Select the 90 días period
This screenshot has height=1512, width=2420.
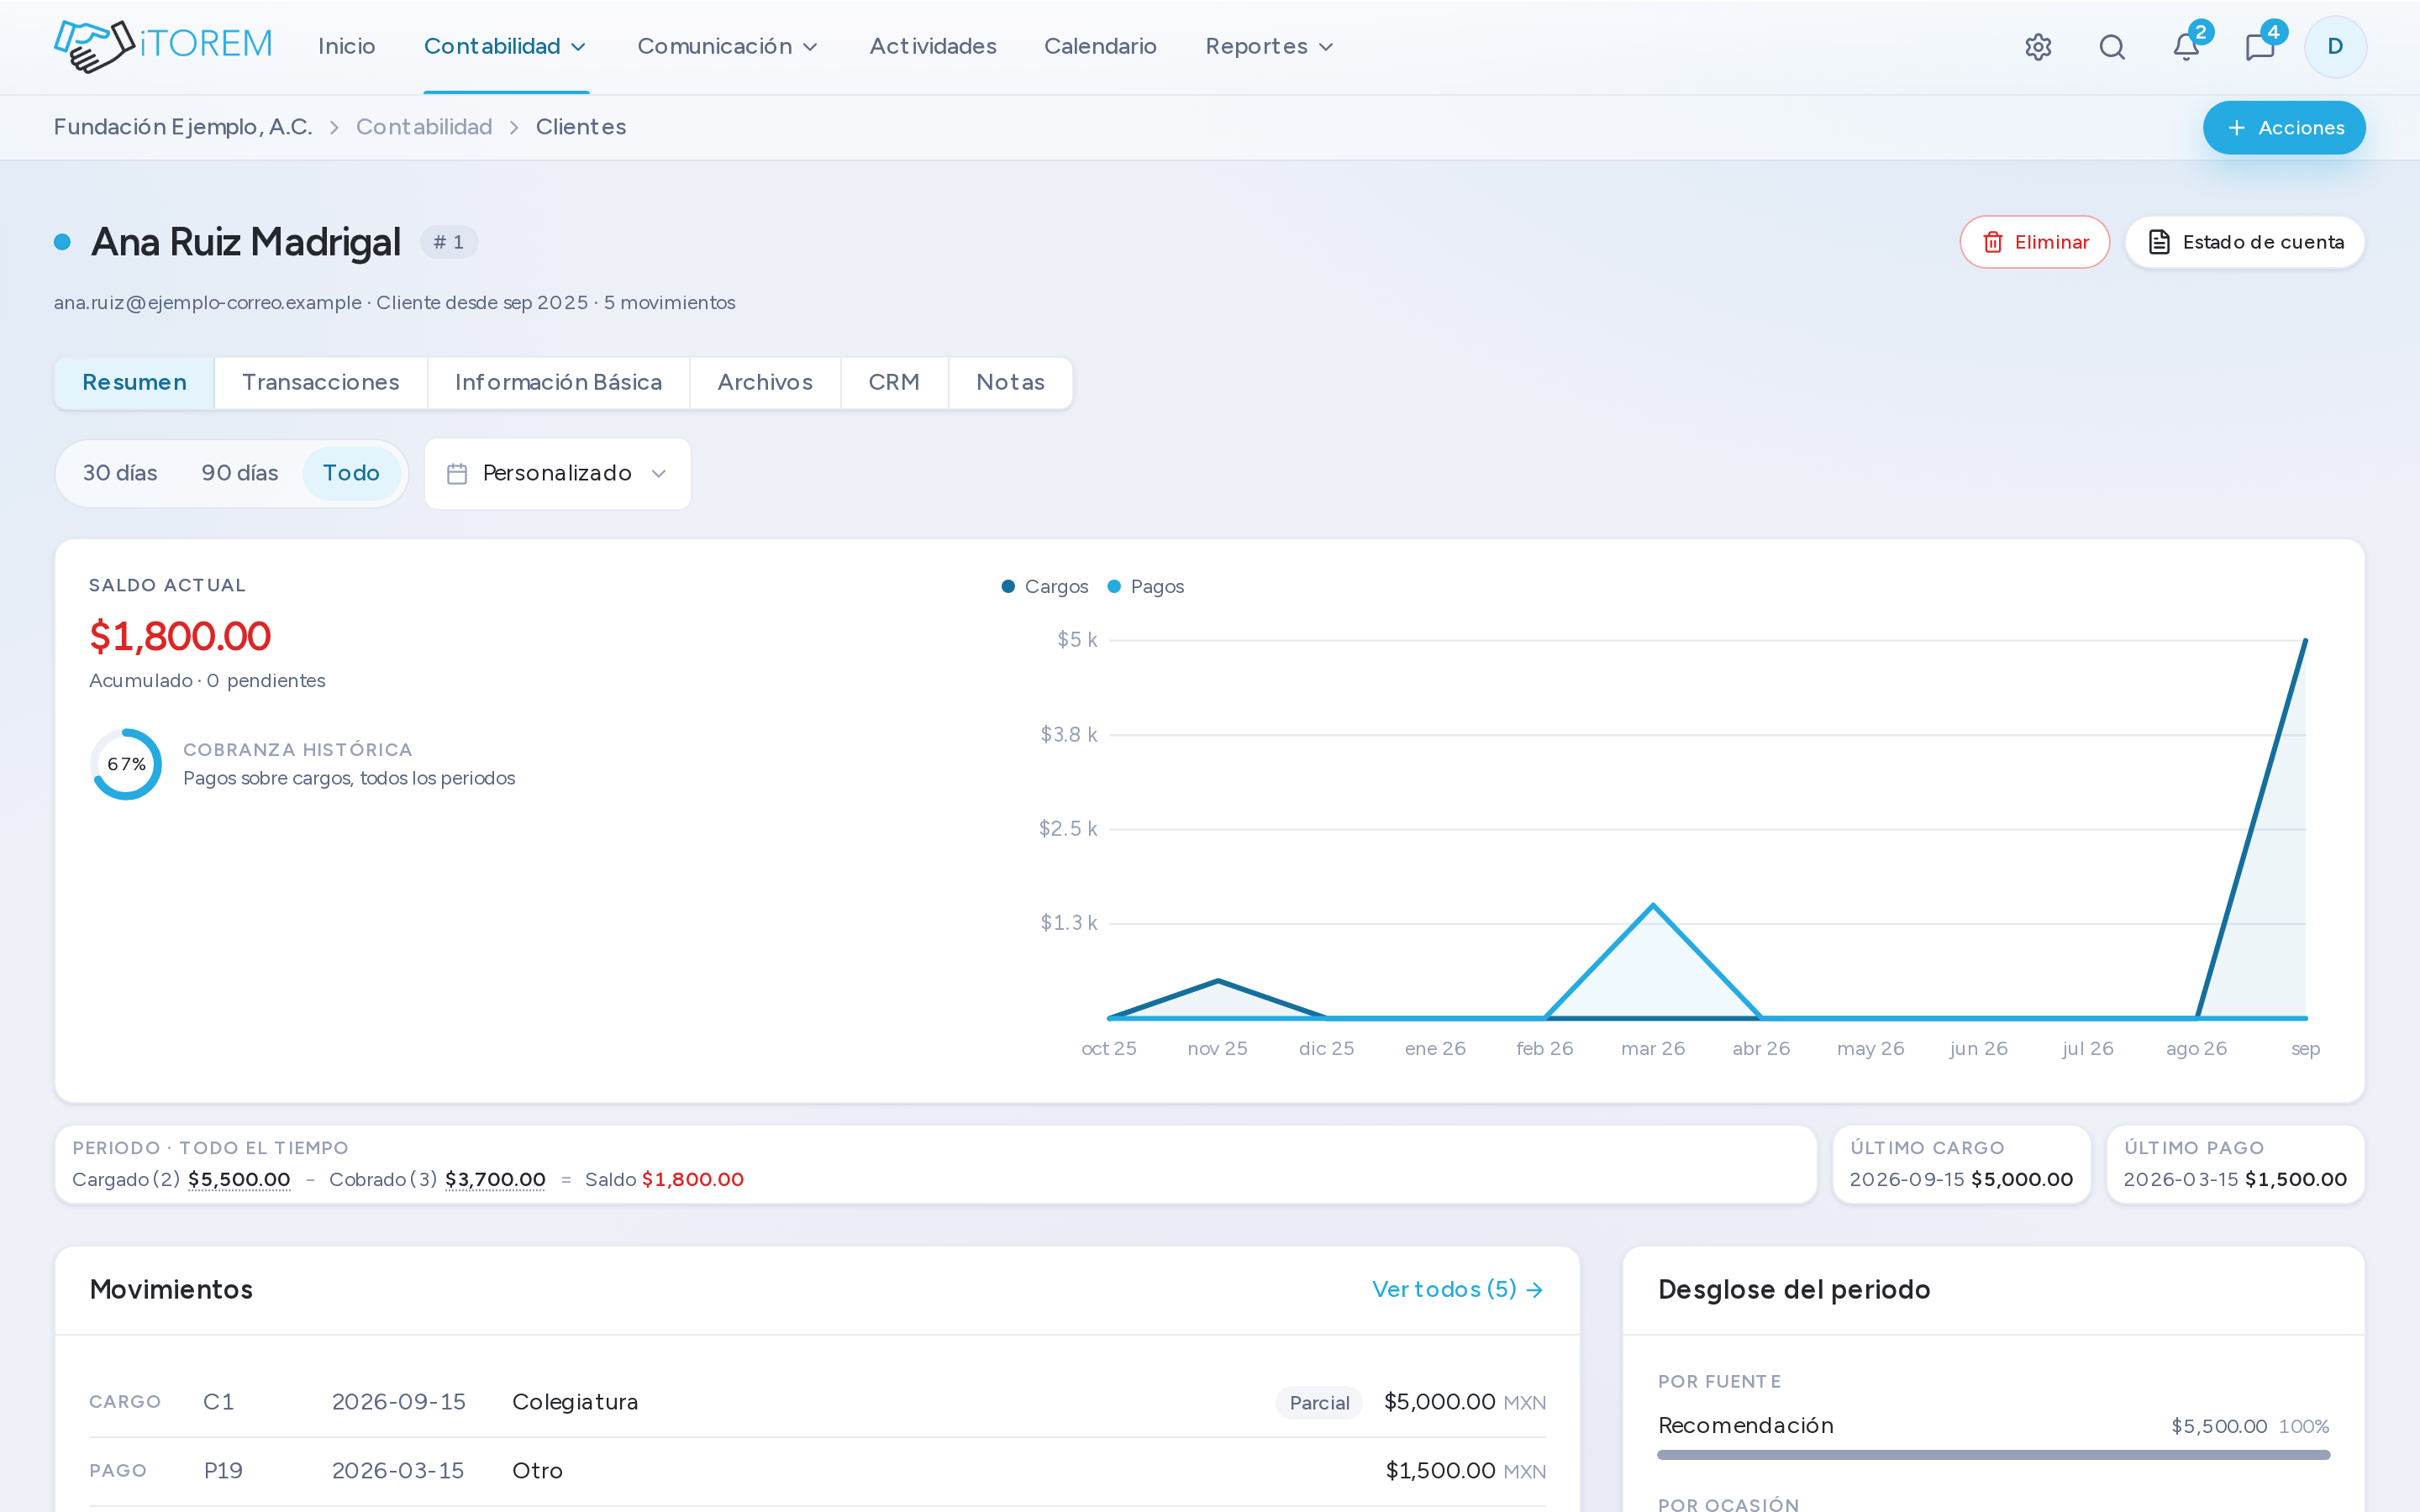(x=240, y=474)
